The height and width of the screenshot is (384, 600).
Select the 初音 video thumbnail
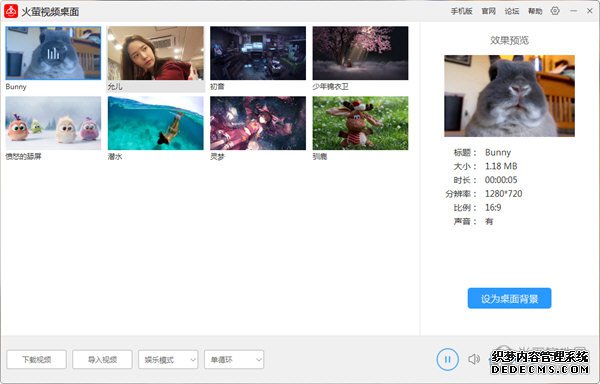pyautogui.click(x=258, y=53)
